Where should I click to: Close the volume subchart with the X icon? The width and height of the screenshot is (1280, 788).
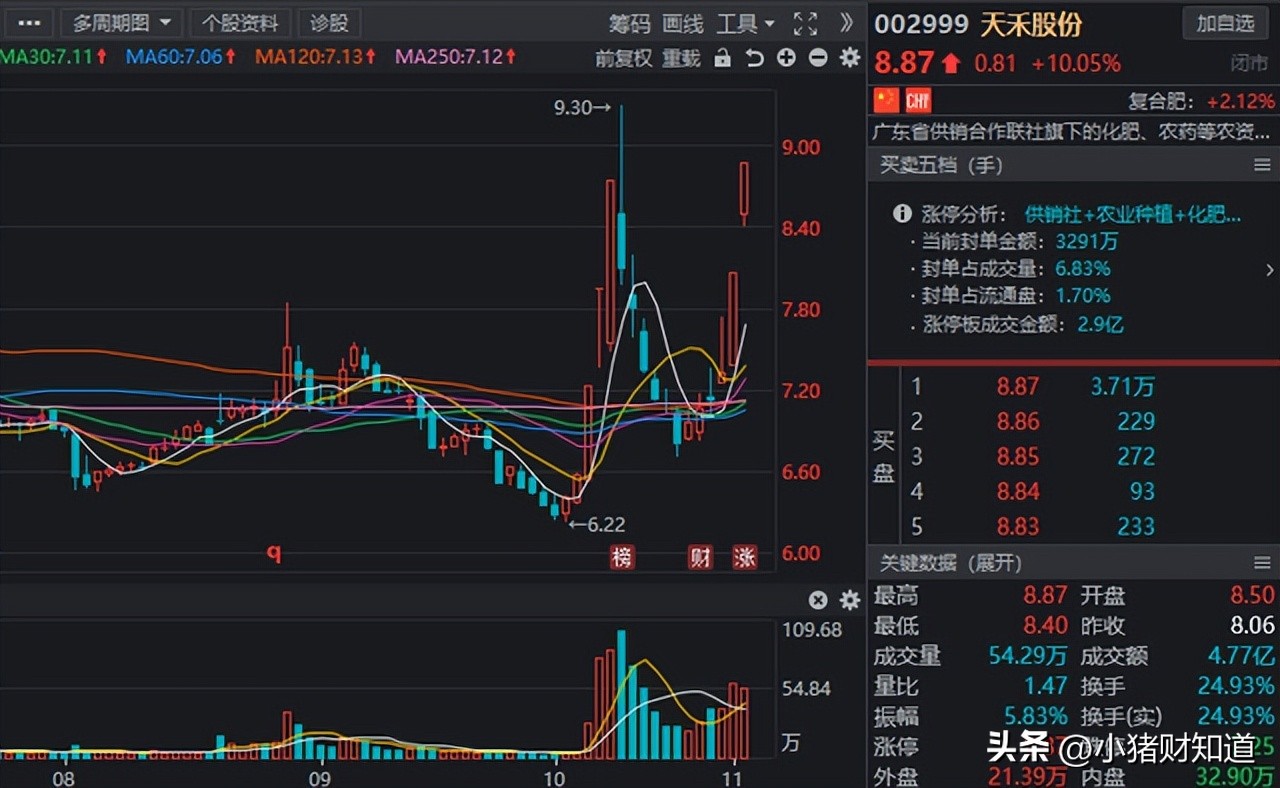click(817, 600)
